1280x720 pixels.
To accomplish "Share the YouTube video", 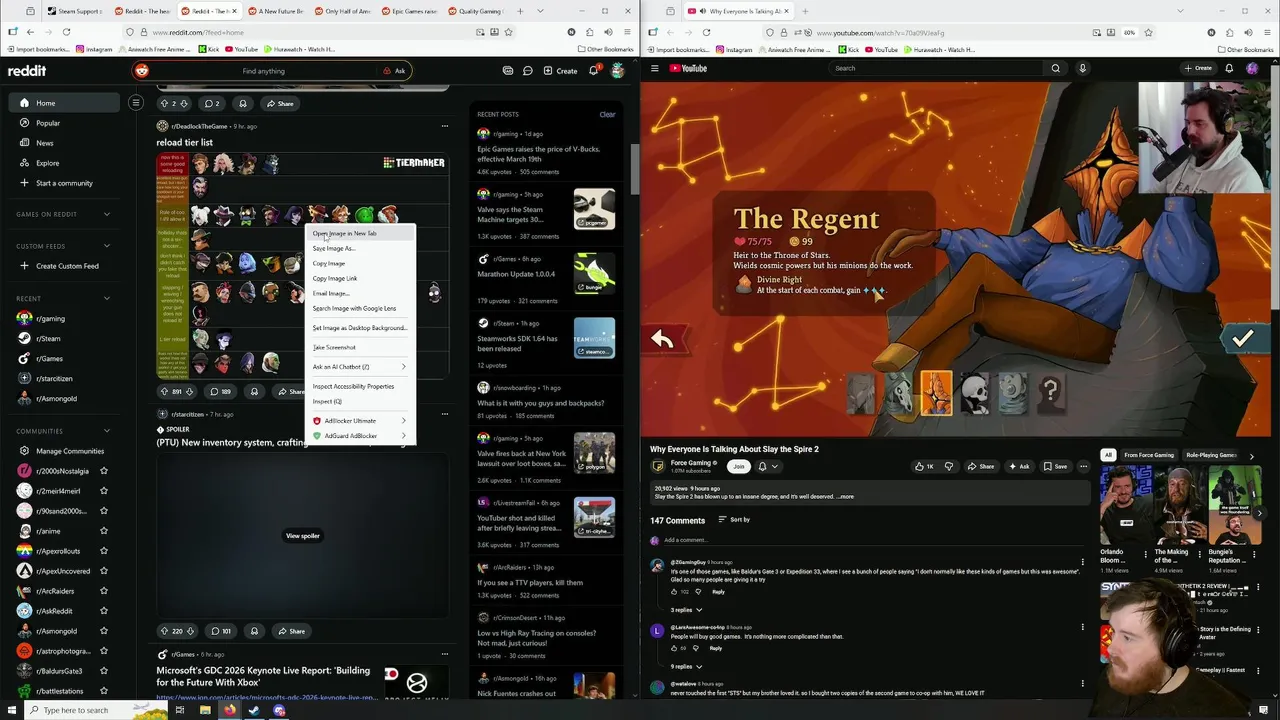I will pyautogui.click(x=981, y=466).
